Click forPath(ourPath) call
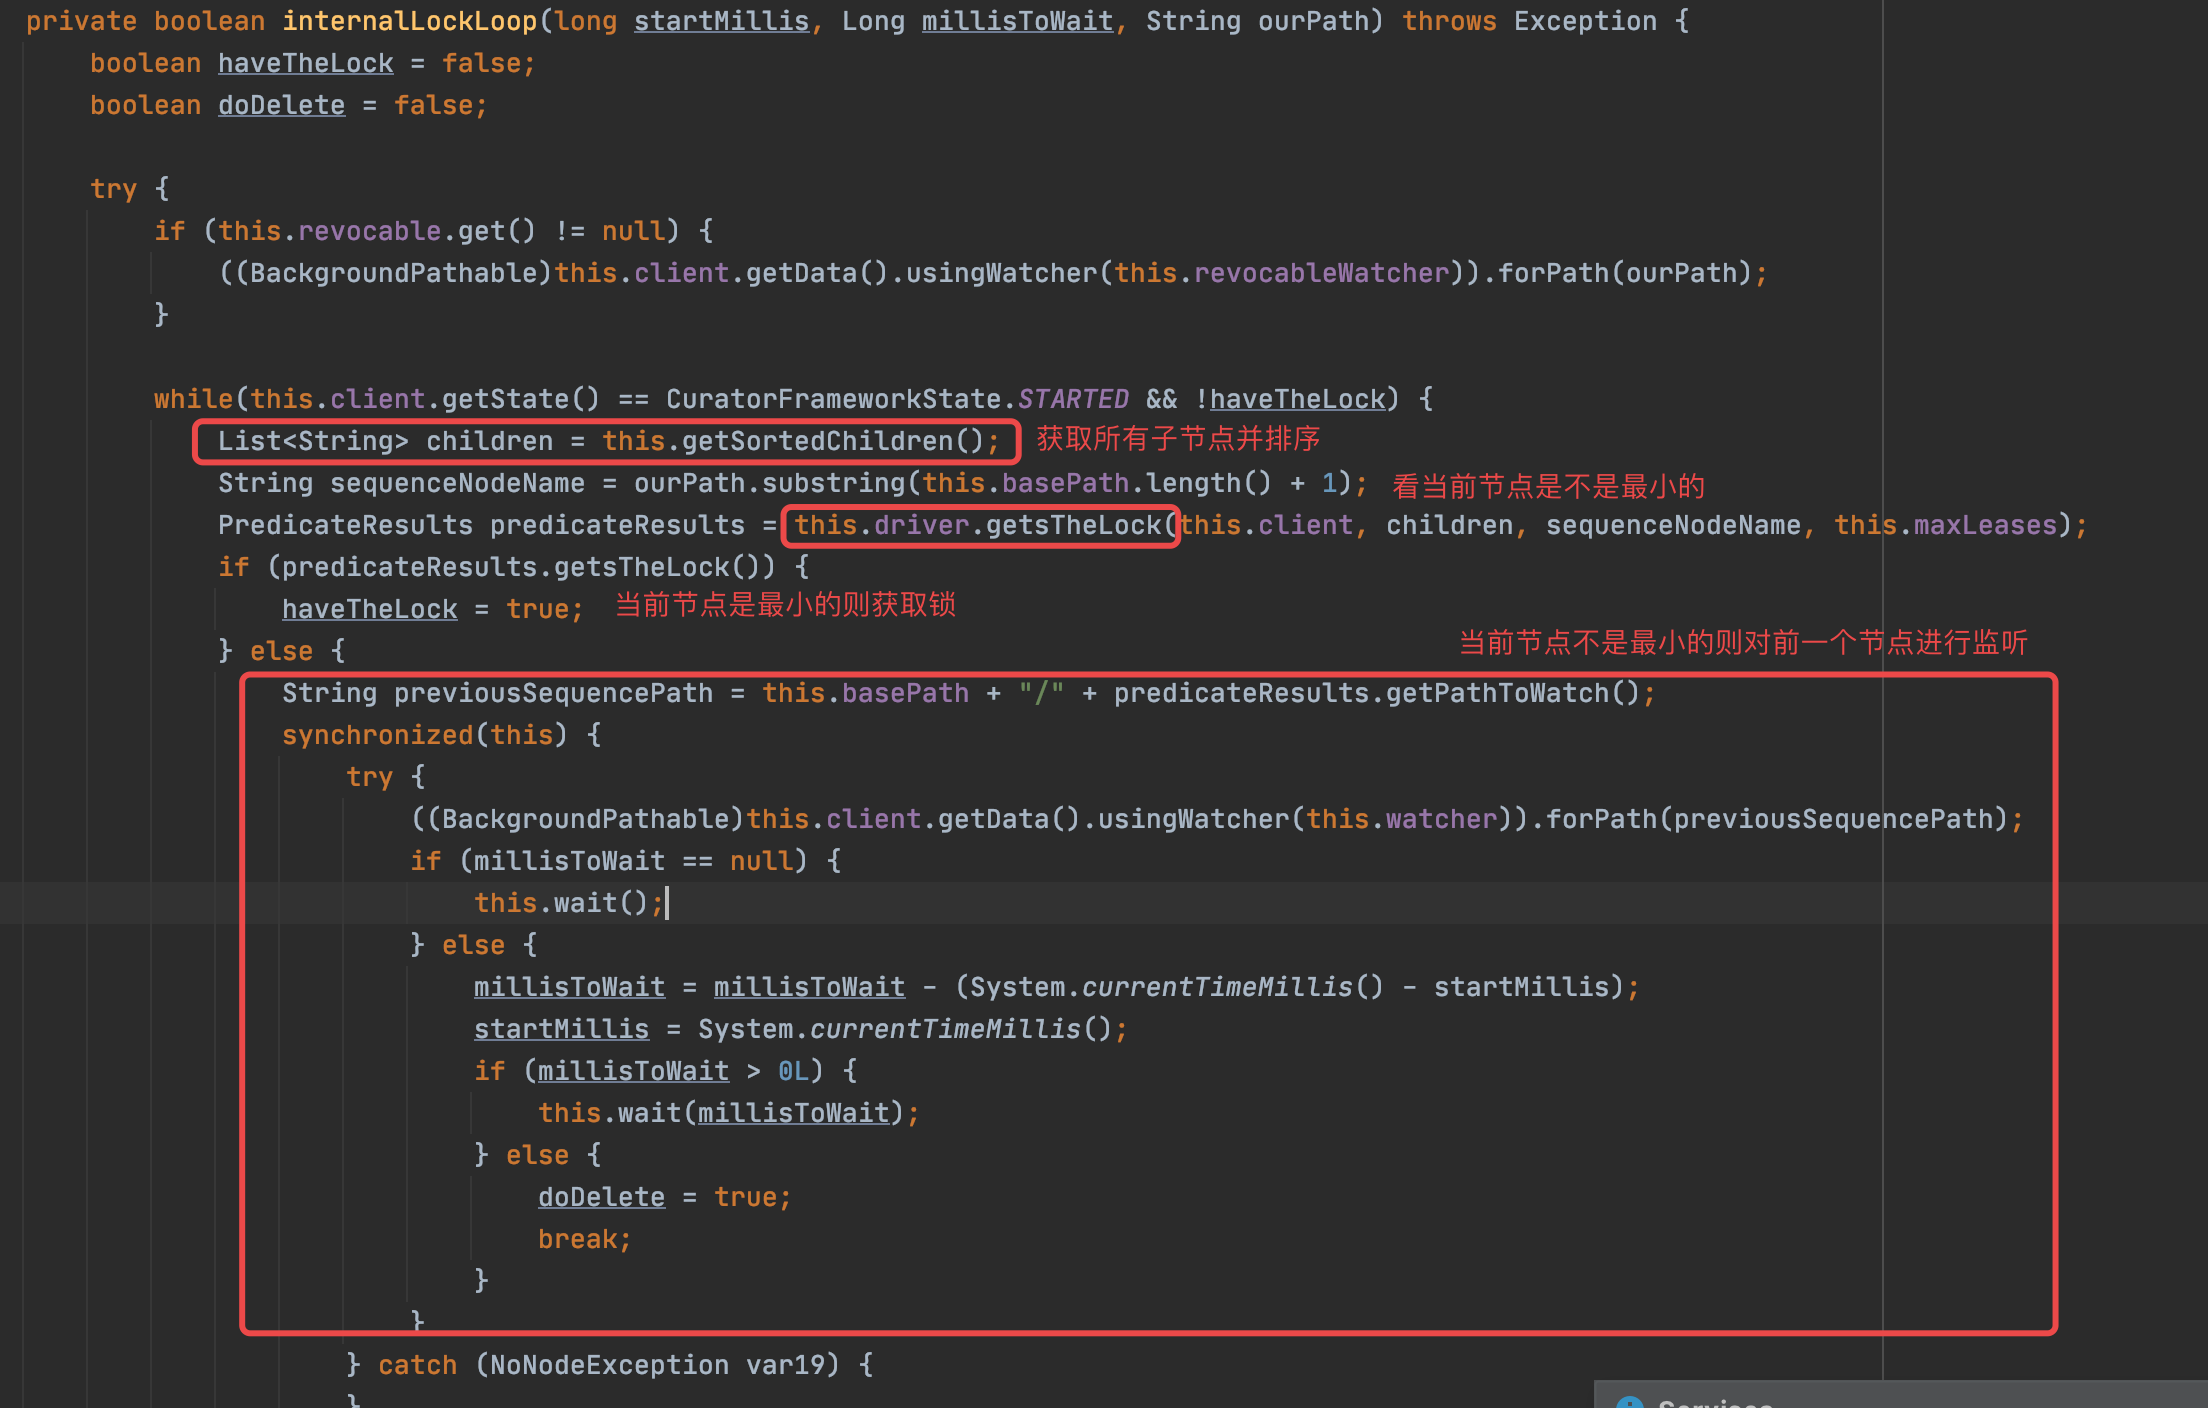 (x=1625, y=273)
